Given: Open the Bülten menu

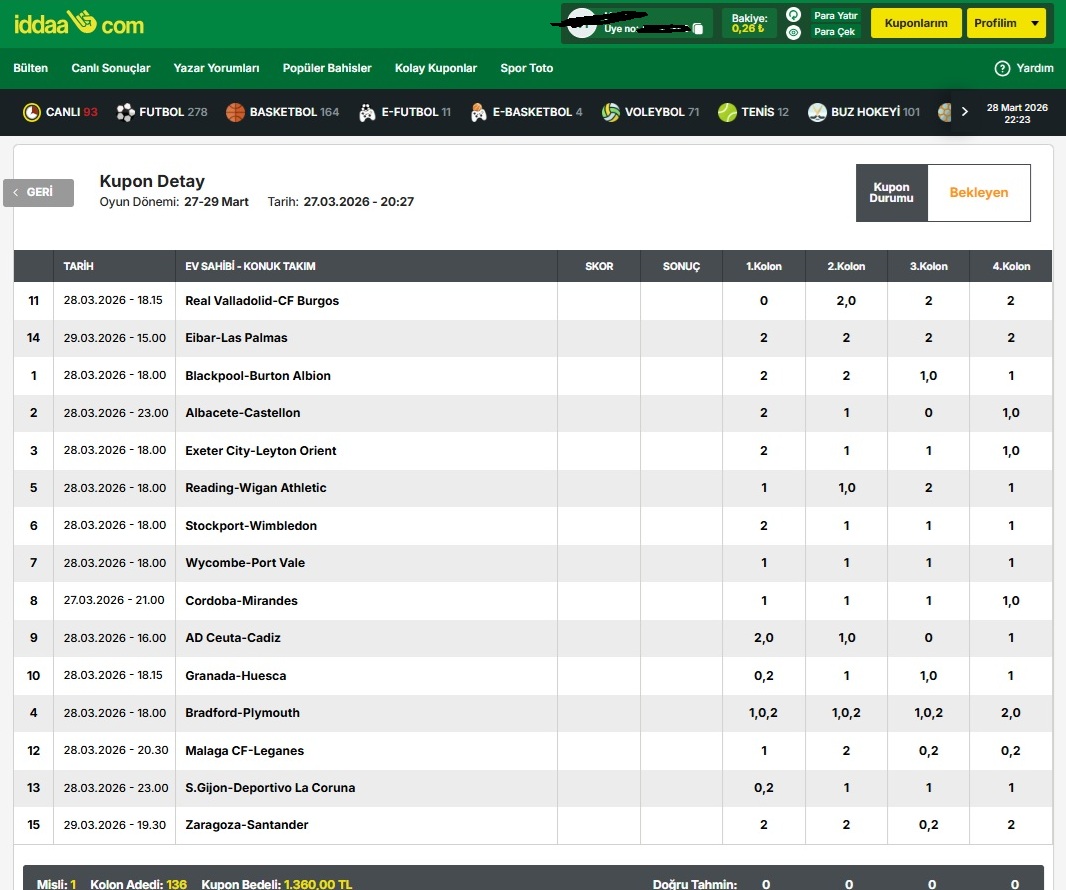Looking at the screenshot, I should [x=31, y=68].
